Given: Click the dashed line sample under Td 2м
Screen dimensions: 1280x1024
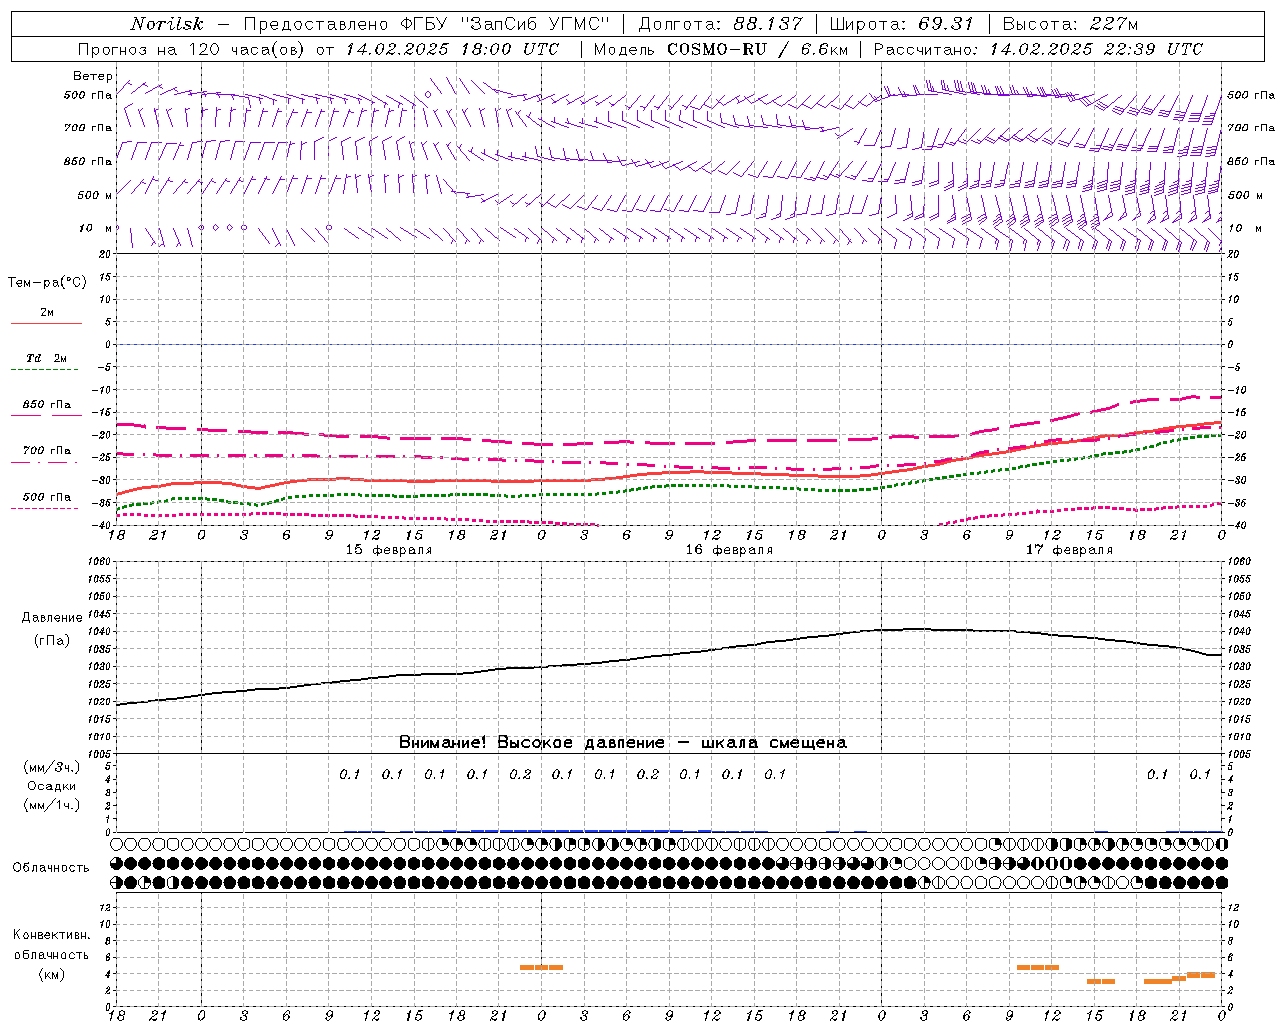Looking at the screenshot, I should tap(46, 370).
